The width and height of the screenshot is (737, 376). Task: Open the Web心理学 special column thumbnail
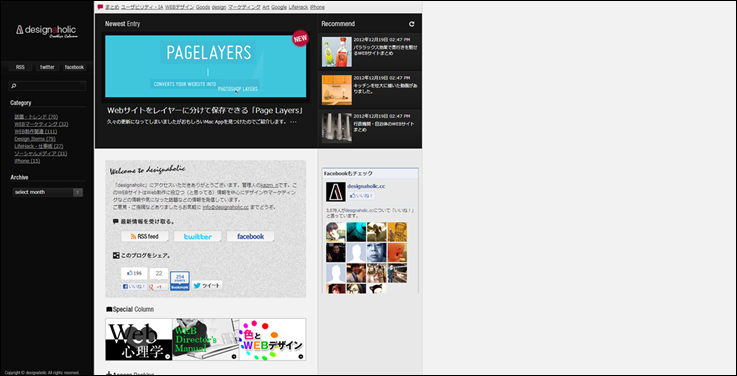click(x=139, y=339)
